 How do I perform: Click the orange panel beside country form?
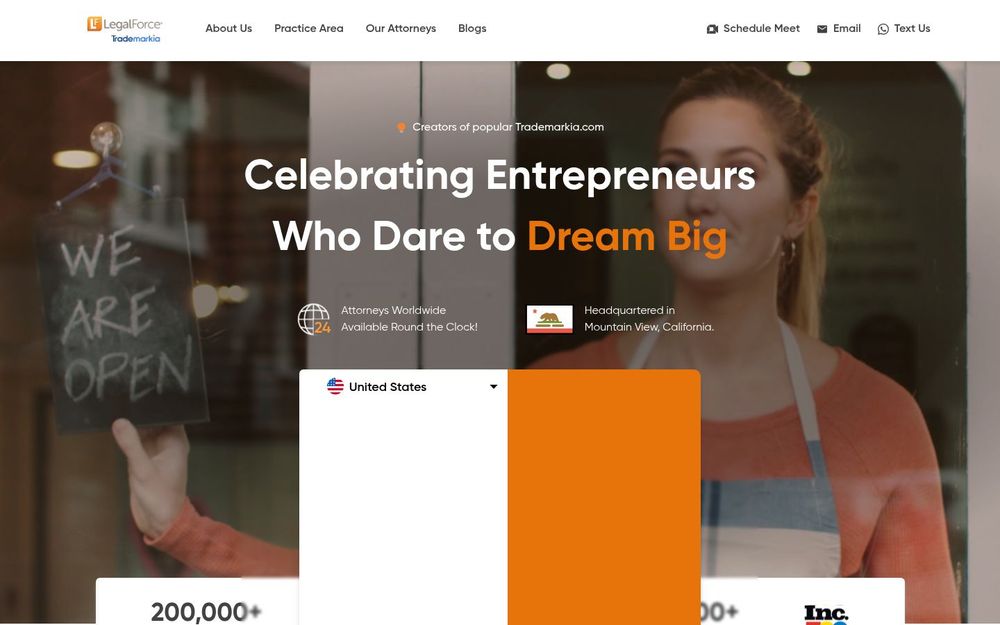(x=604, y=497)
